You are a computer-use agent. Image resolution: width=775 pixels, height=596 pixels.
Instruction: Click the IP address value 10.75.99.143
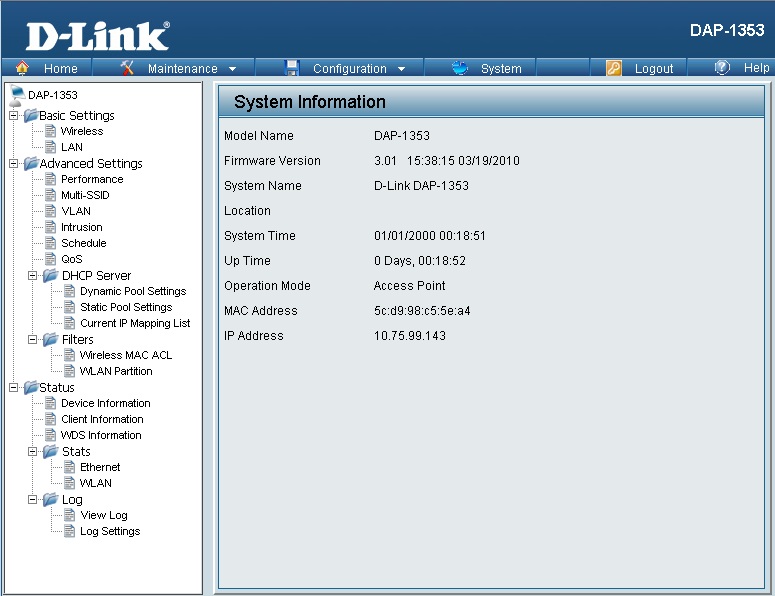click(410, 336)
